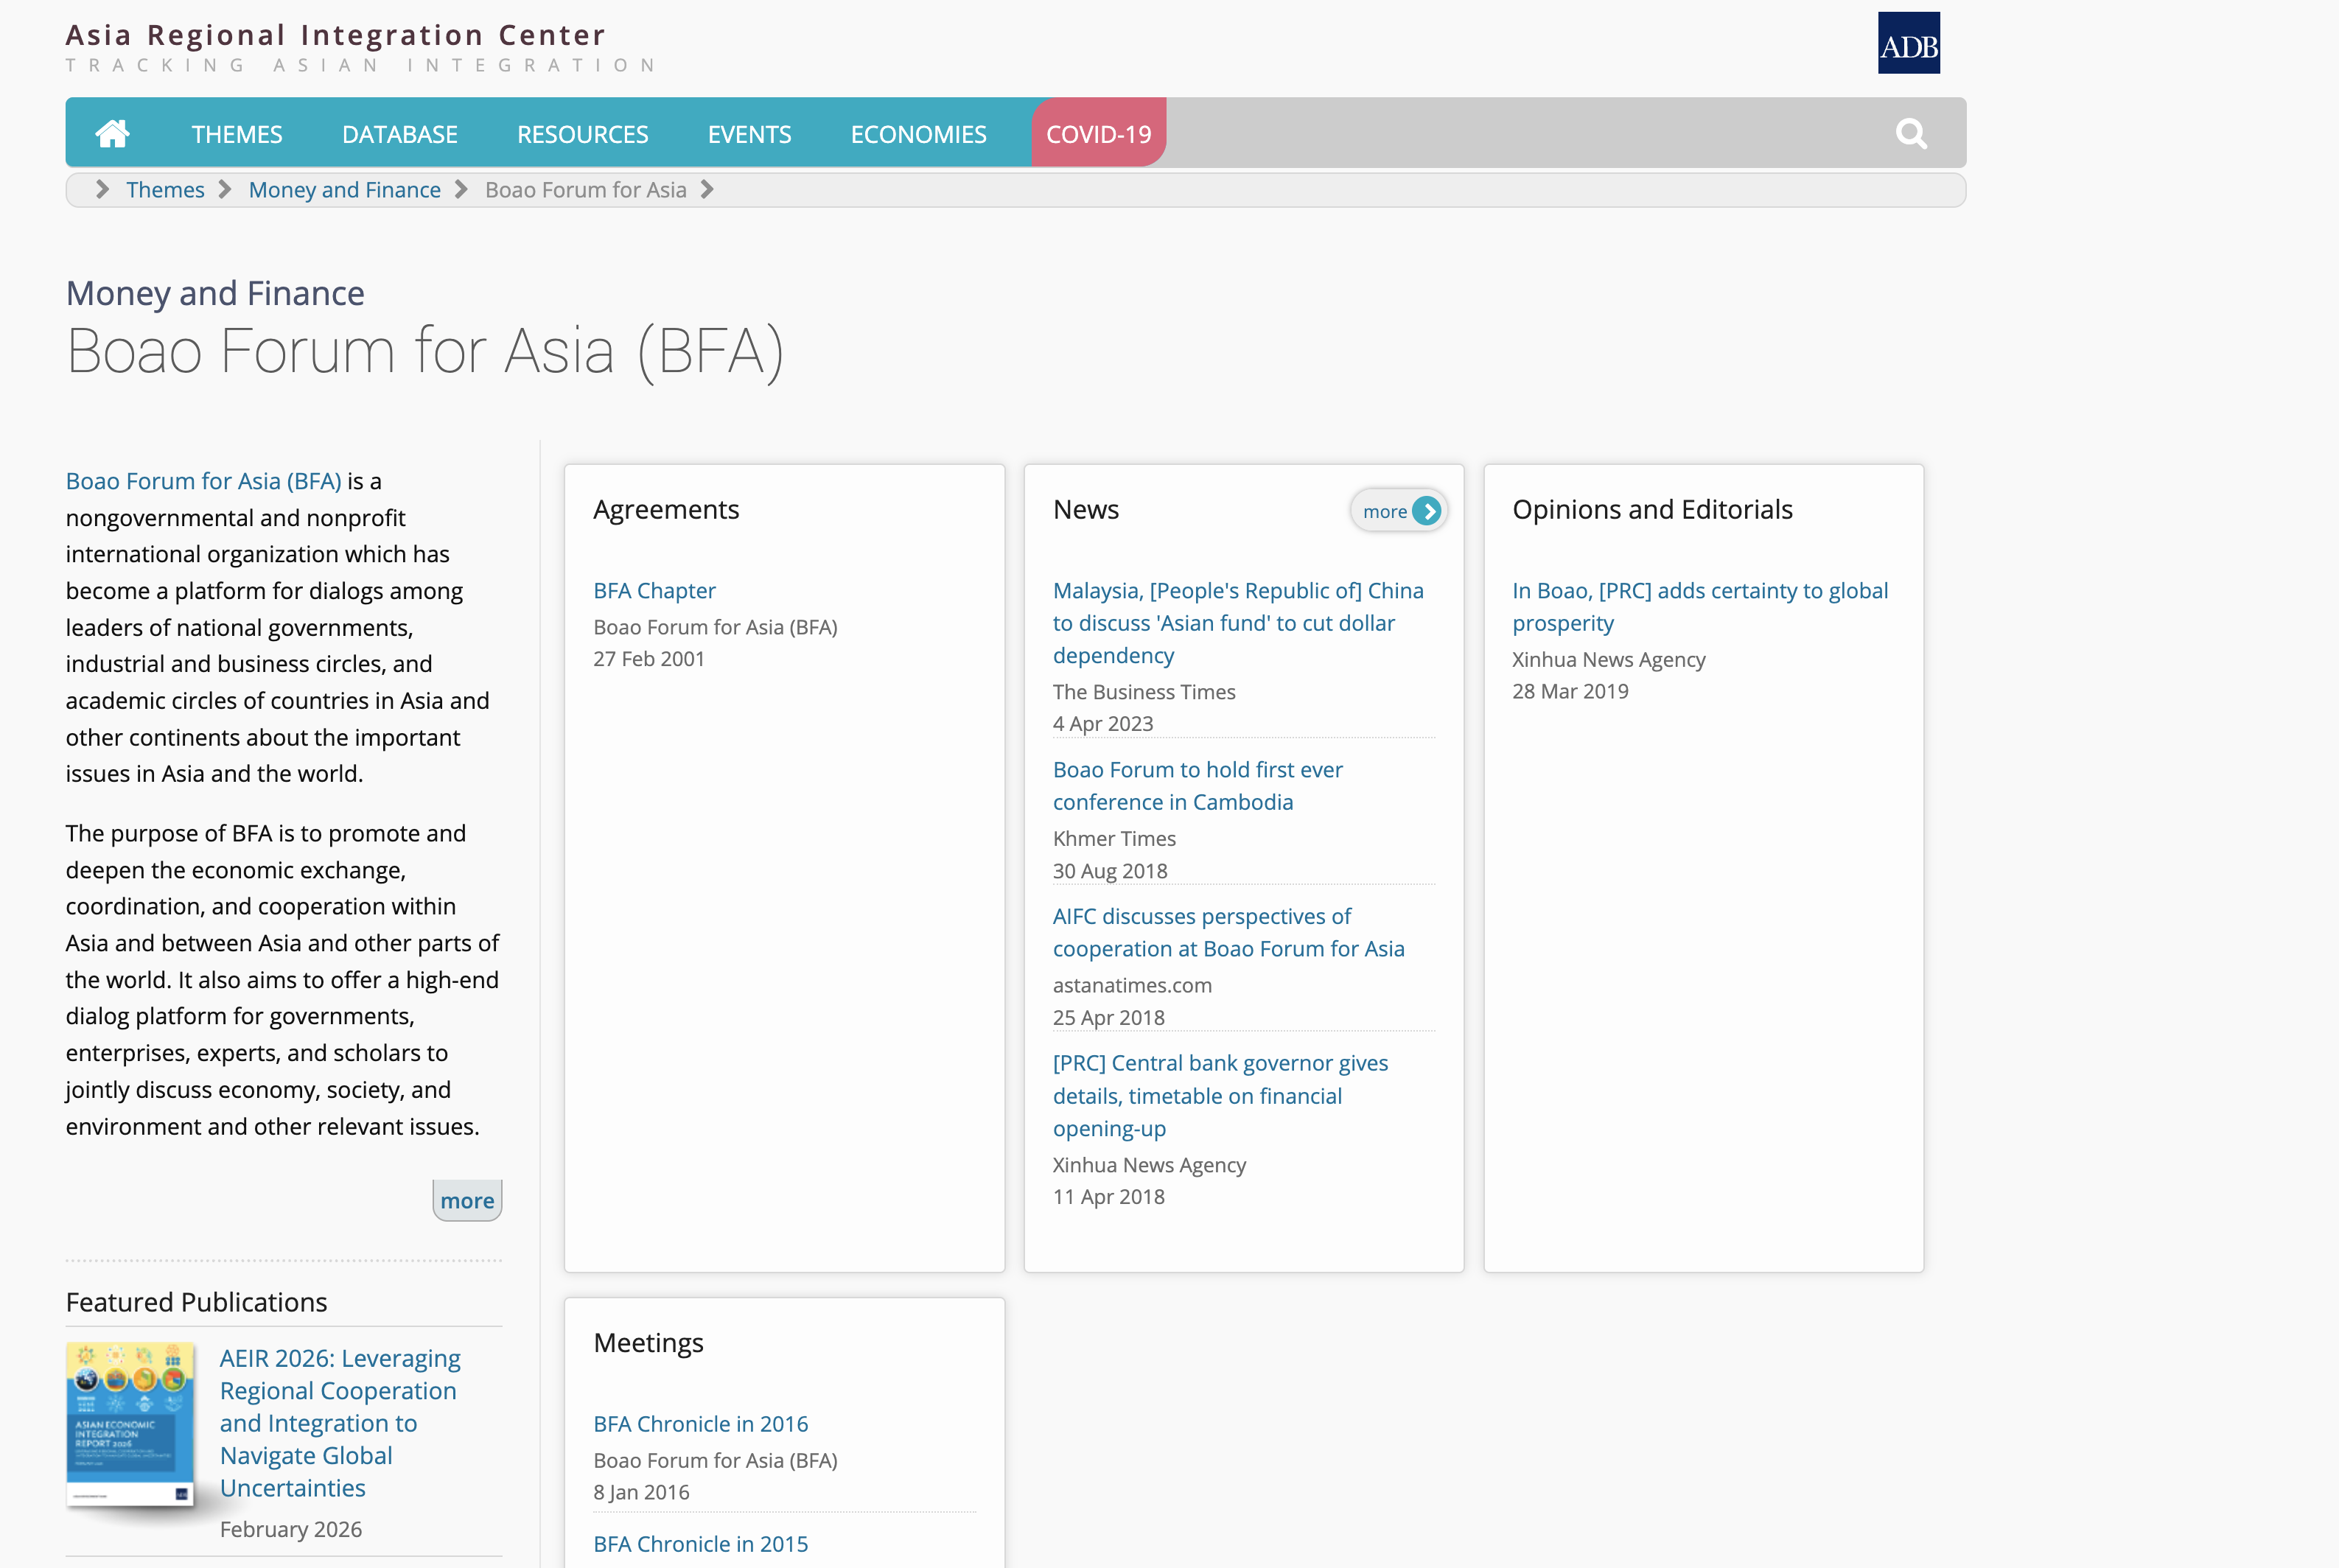Click the 4 Apr 2023 news date

pos(1103,723)
